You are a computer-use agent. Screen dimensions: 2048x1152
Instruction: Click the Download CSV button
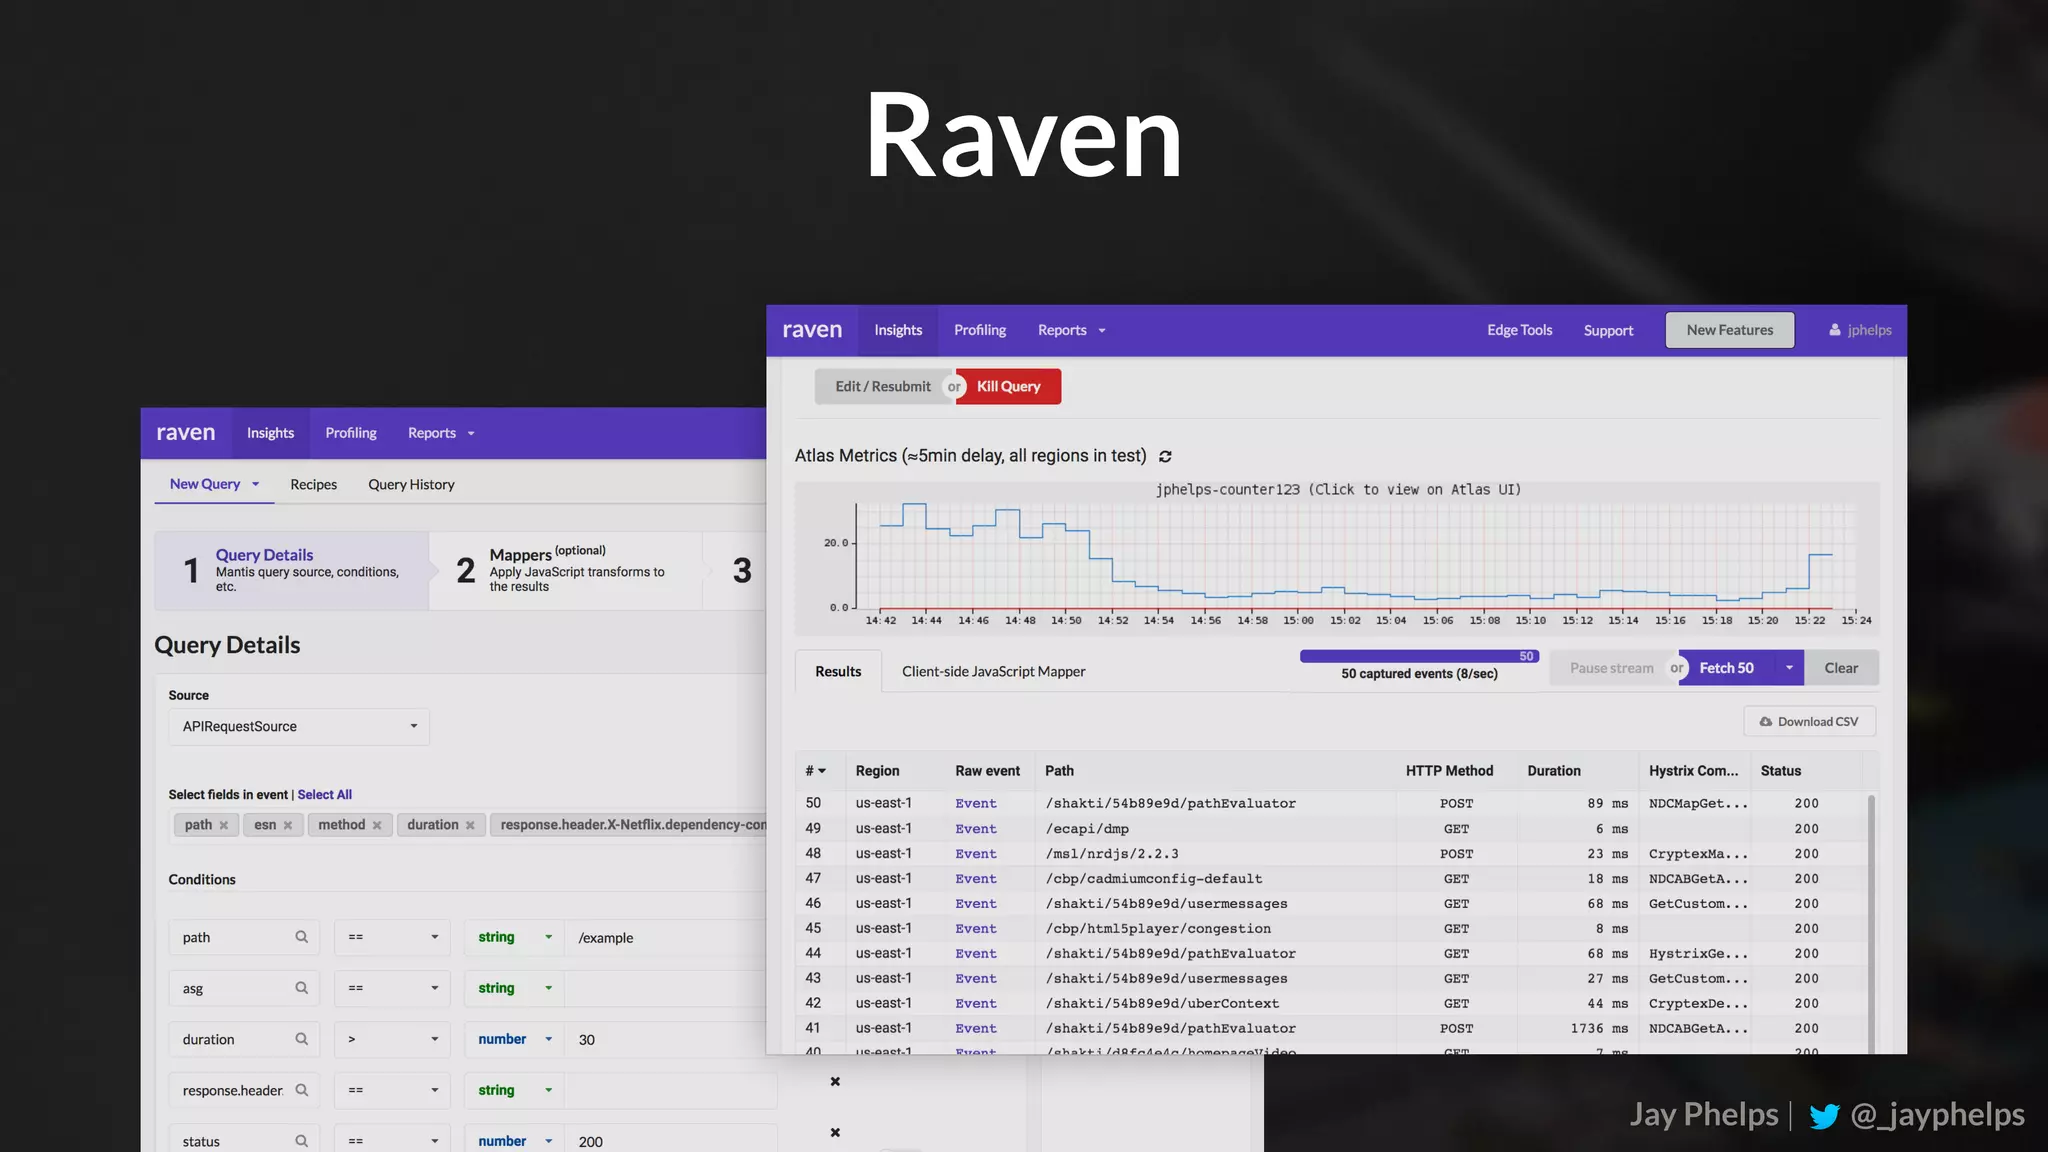(x=1809, y=721)
